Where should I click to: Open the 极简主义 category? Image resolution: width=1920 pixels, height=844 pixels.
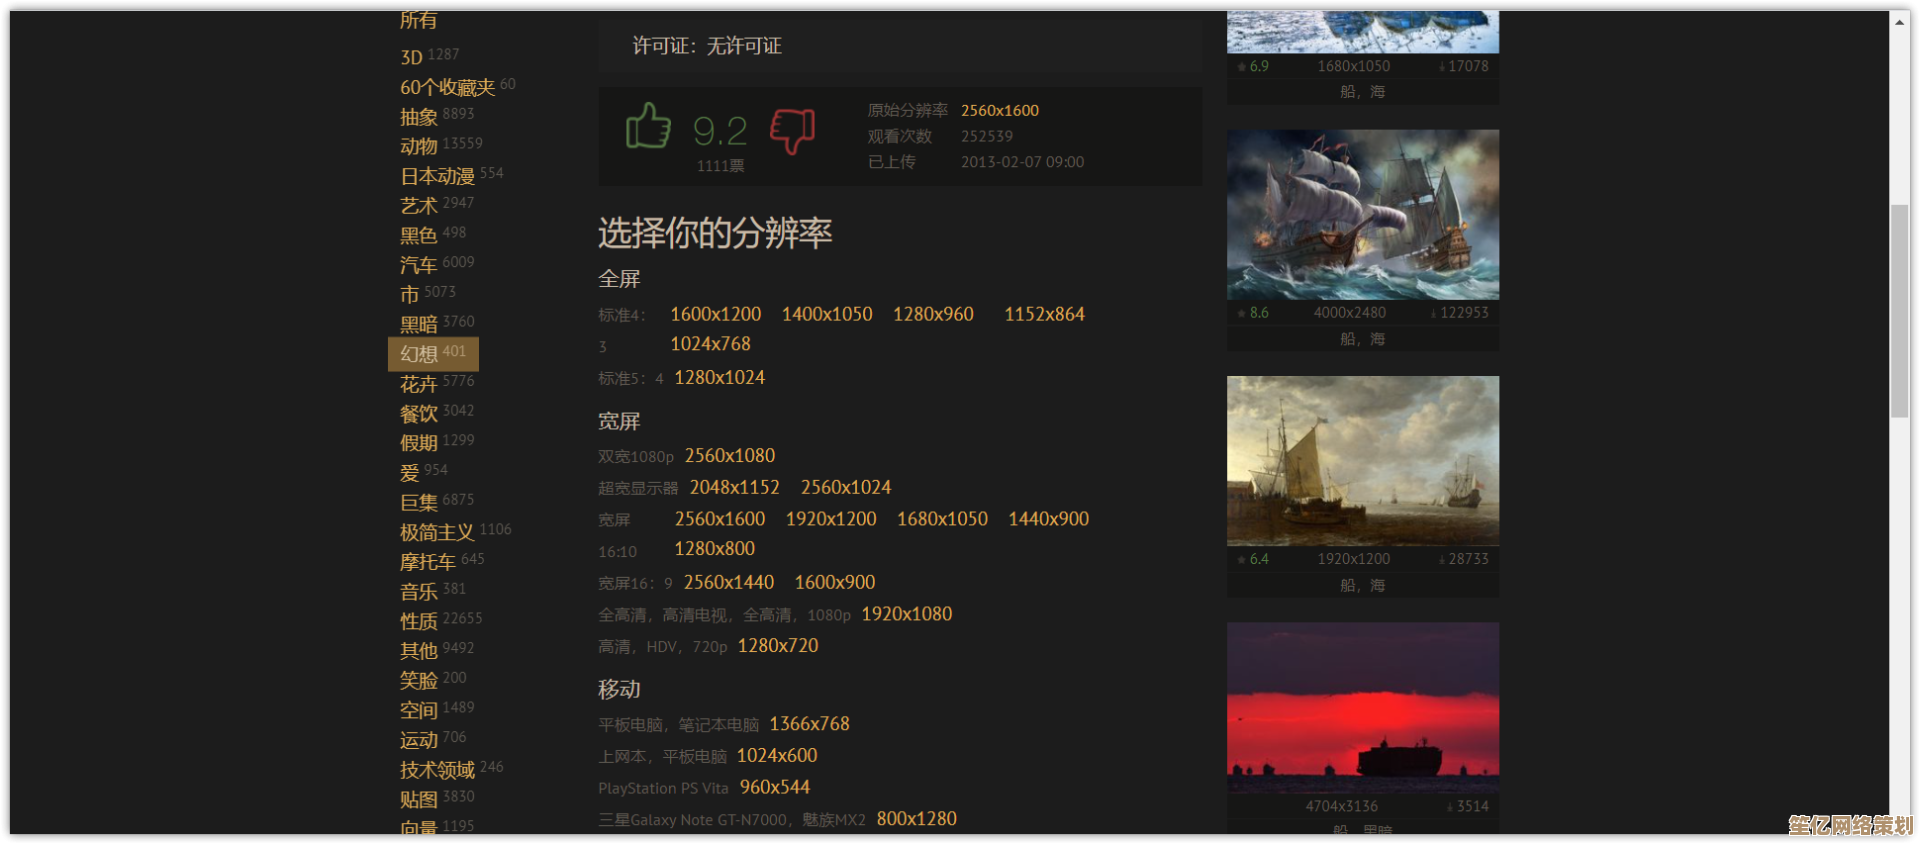[x=437, y=532]
